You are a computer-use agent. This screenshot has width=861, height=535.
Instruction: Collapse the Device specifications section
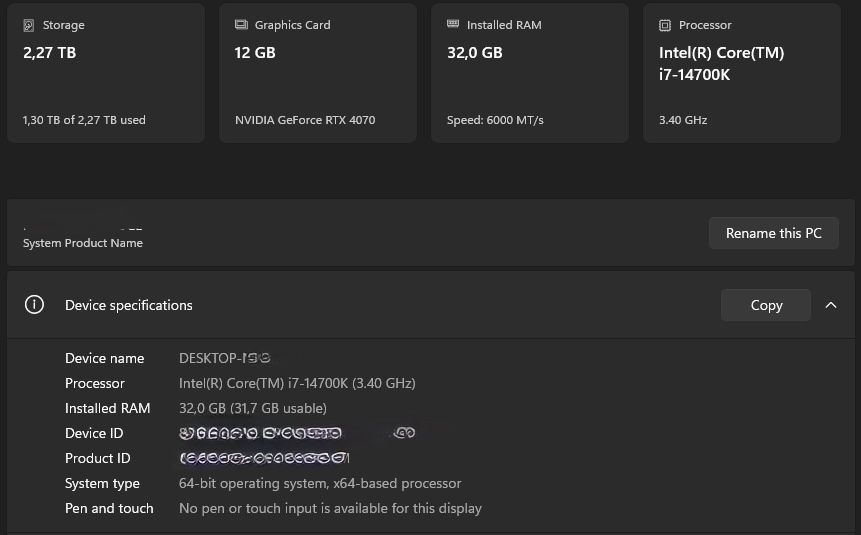(831, 305)
